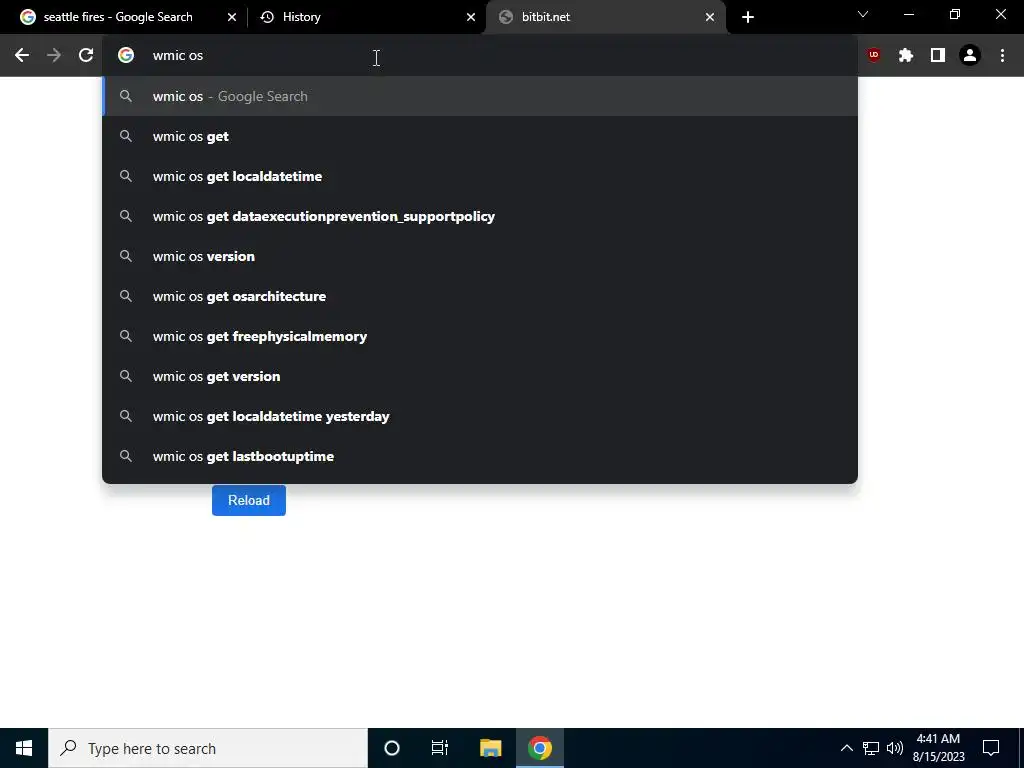Toggle the browser side panel icon
Viewport: 1024px width, 768px height.
coord(938,56)
